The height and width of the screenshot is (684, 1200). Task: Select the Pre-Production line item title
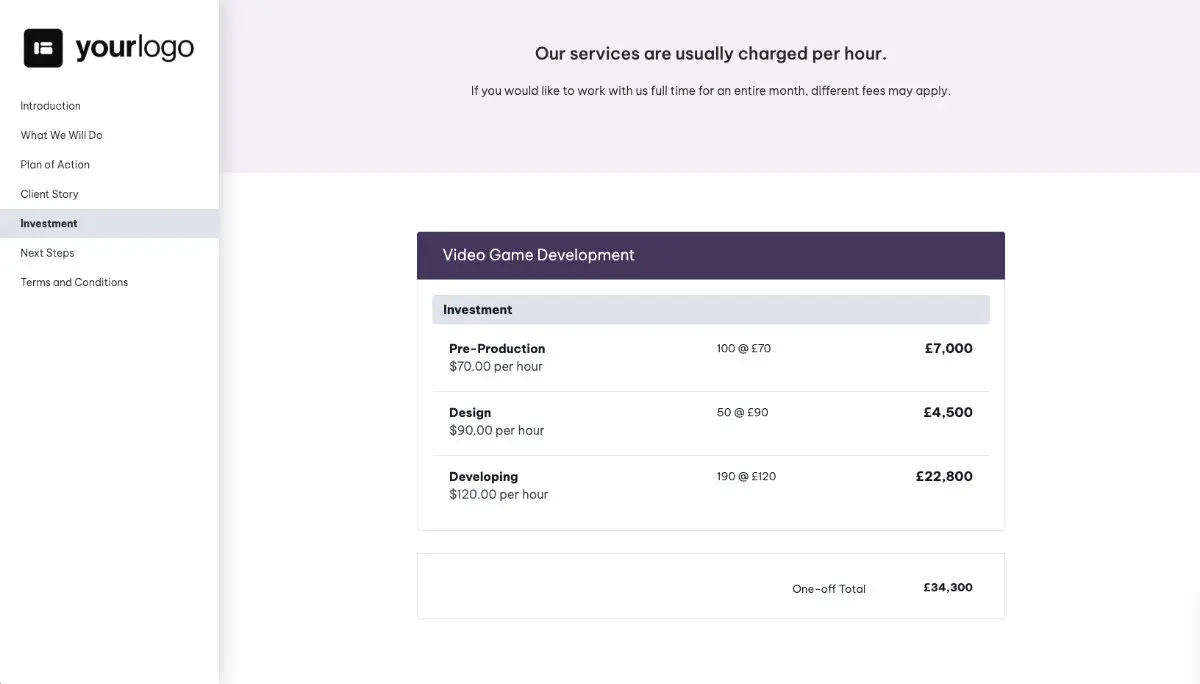[x=497, y=349]
